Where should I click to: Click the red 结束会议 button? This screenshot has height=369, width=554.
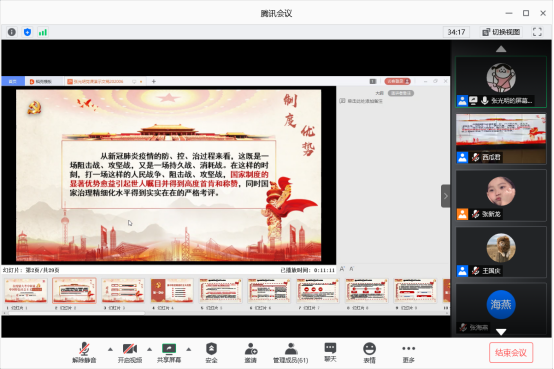[511, 352]
